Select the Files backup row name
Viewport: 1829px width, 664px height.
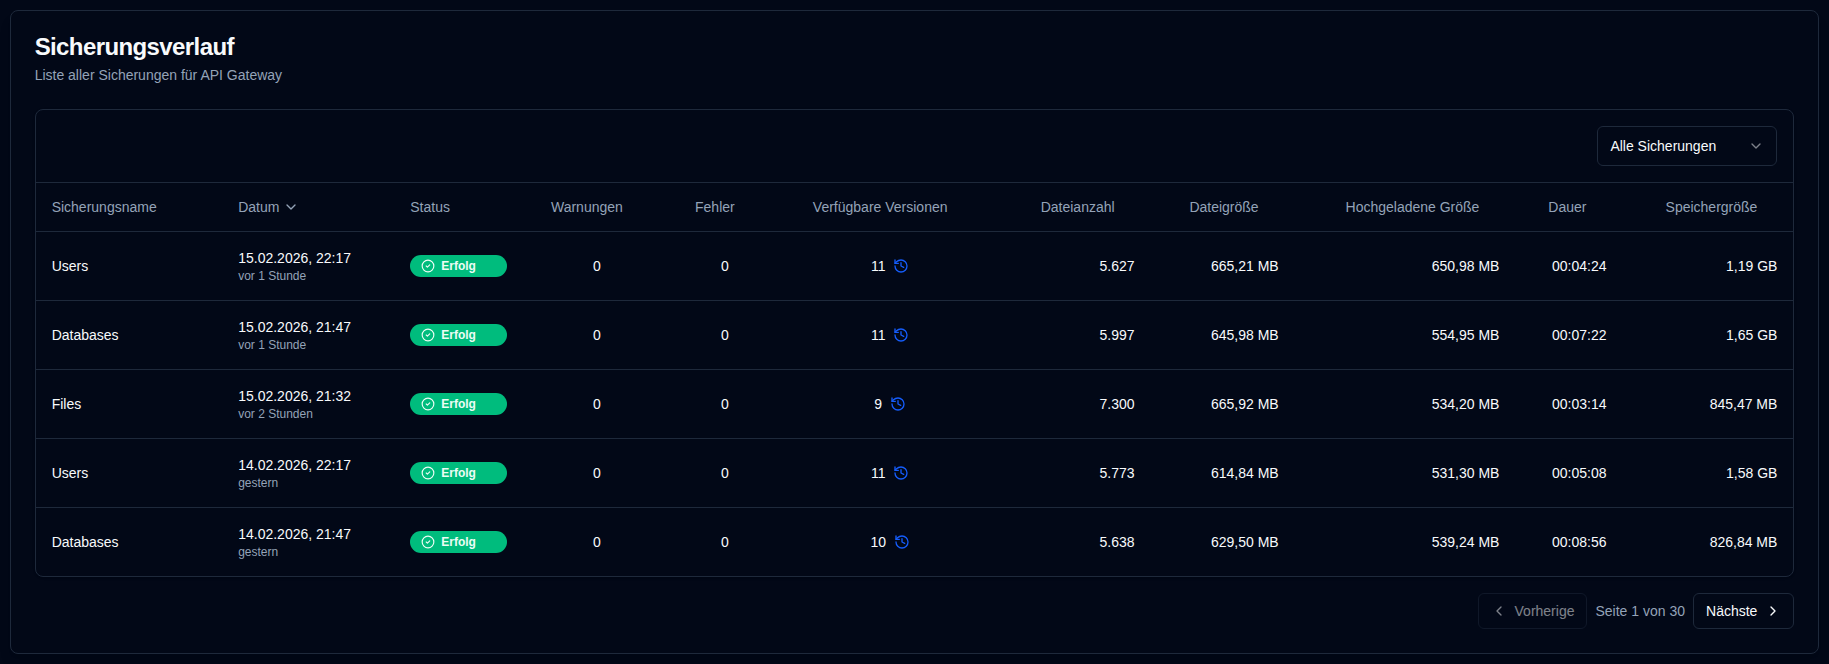(x=67, y=404)
